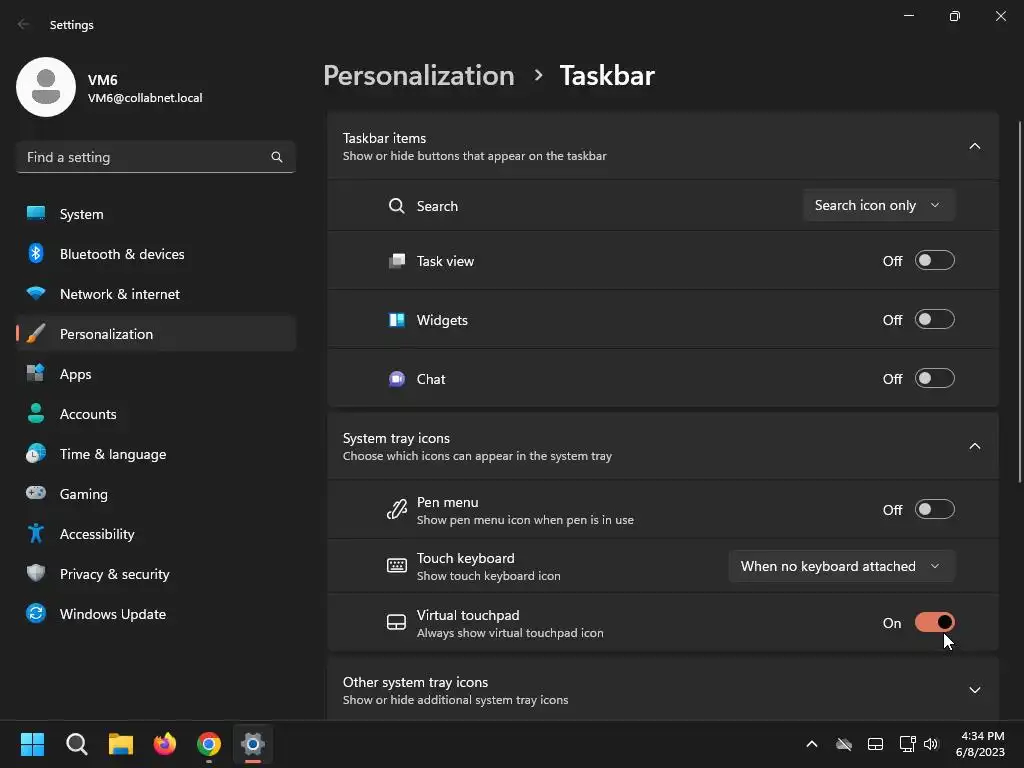This screenshot has height=768, width=1024.
Task: Click the Gaming controller icon in sidebar
Action: tap(36, 493)
